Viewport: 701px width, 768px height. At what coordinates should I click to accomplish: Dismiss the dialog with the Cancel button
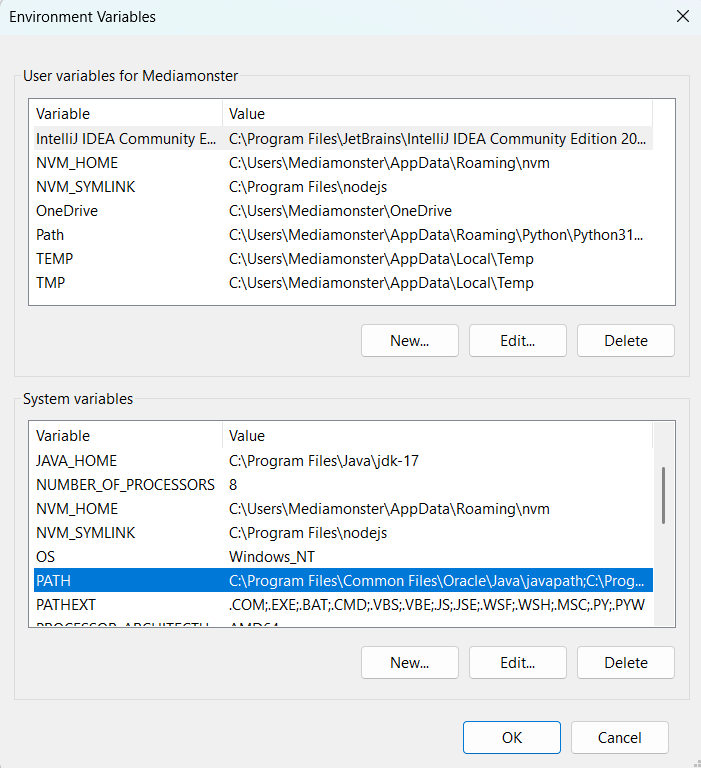click(x=620, y=737)
